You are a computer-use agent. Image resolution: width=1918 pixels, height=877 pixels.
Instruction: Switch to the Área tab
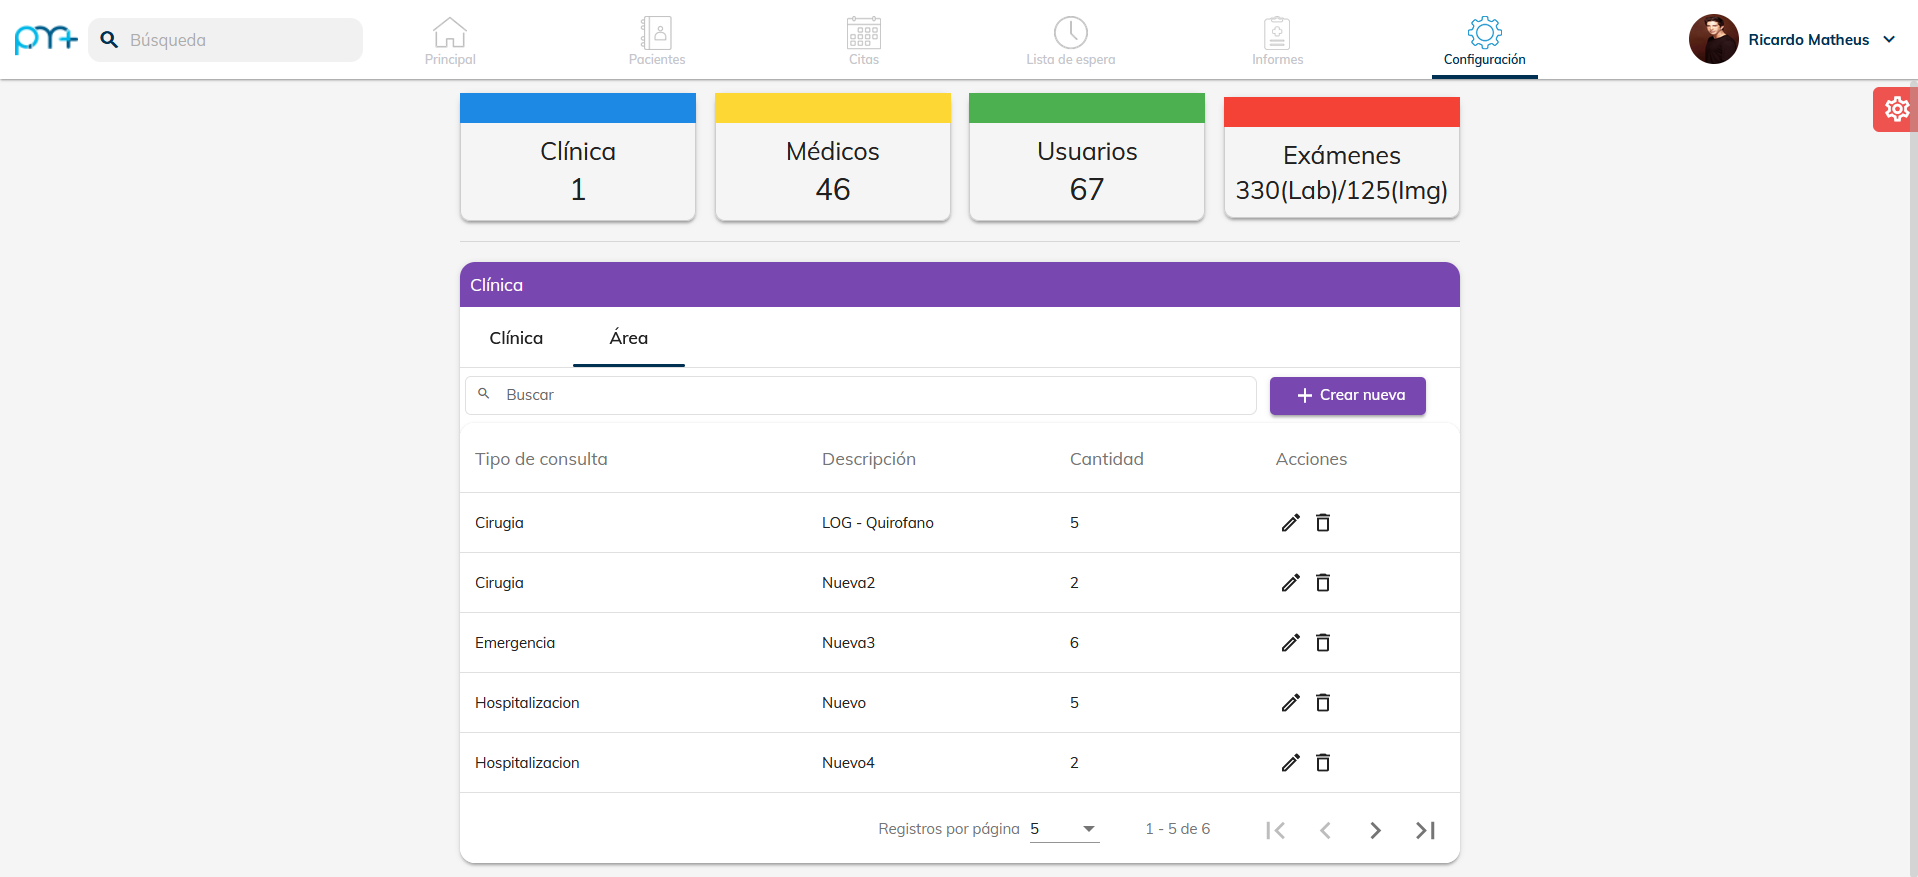629,338
